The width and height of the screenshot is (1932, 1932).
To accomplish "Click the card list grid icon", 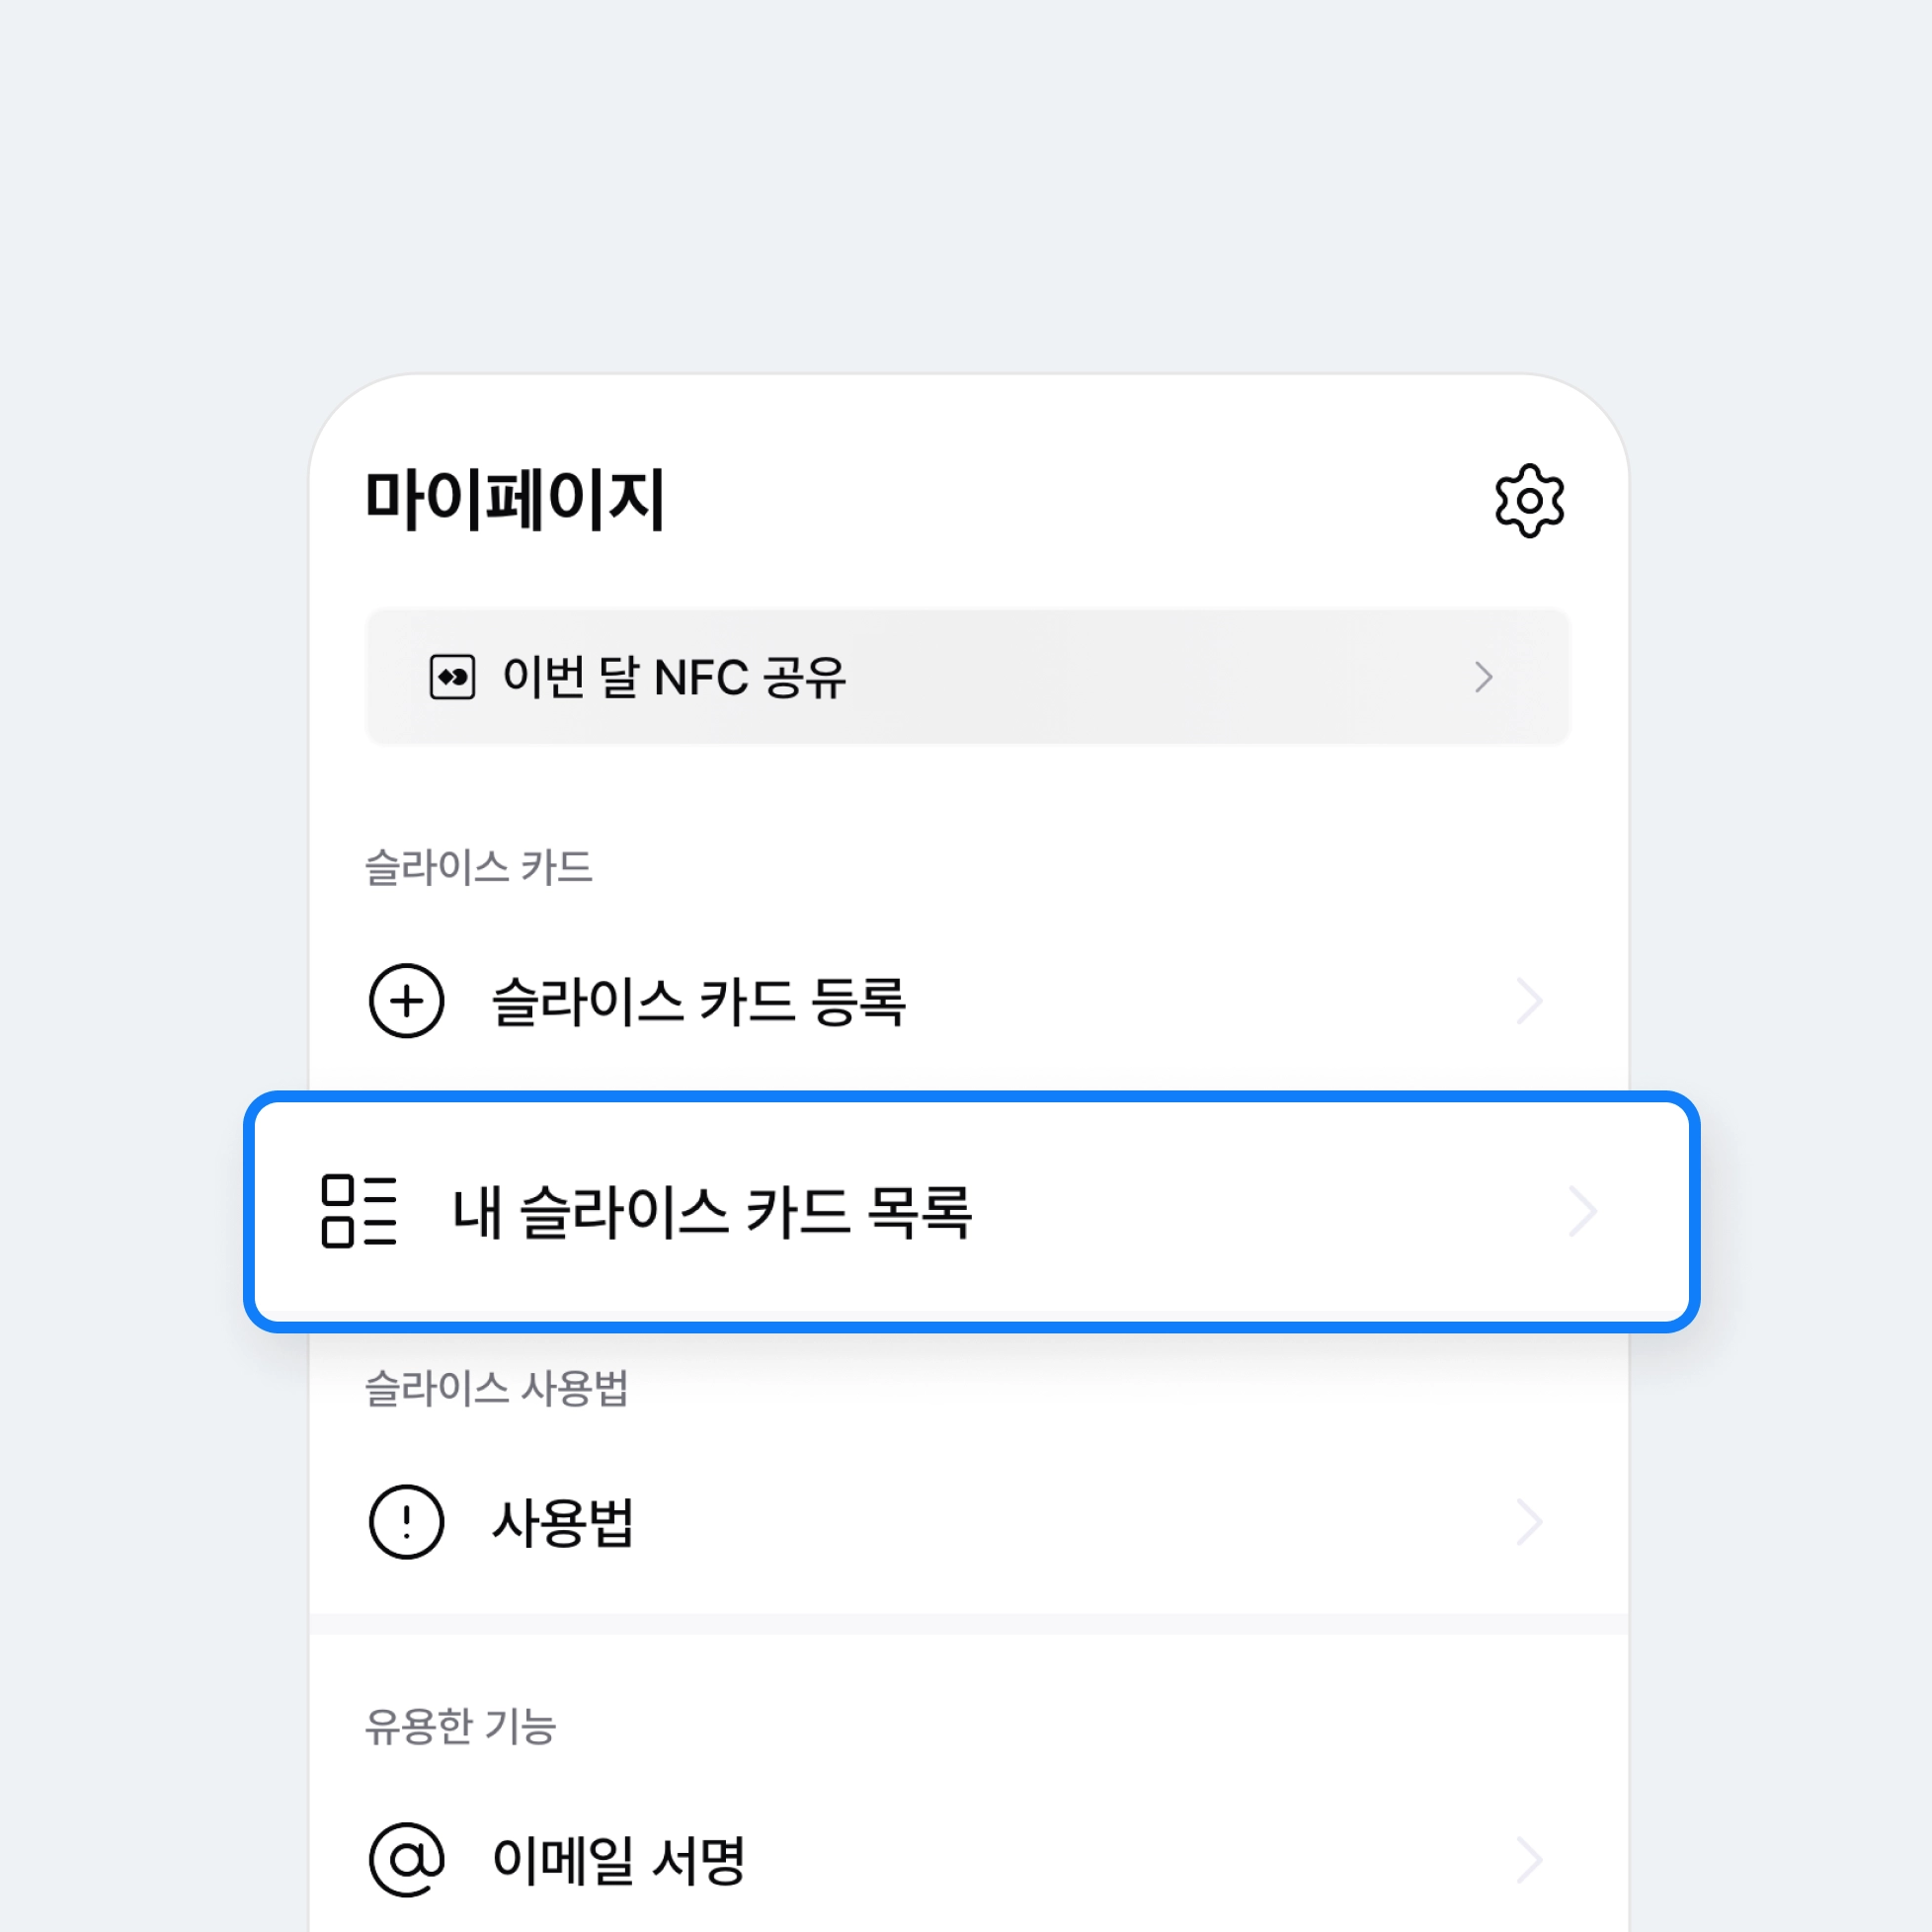I will tap(359, 1211).
